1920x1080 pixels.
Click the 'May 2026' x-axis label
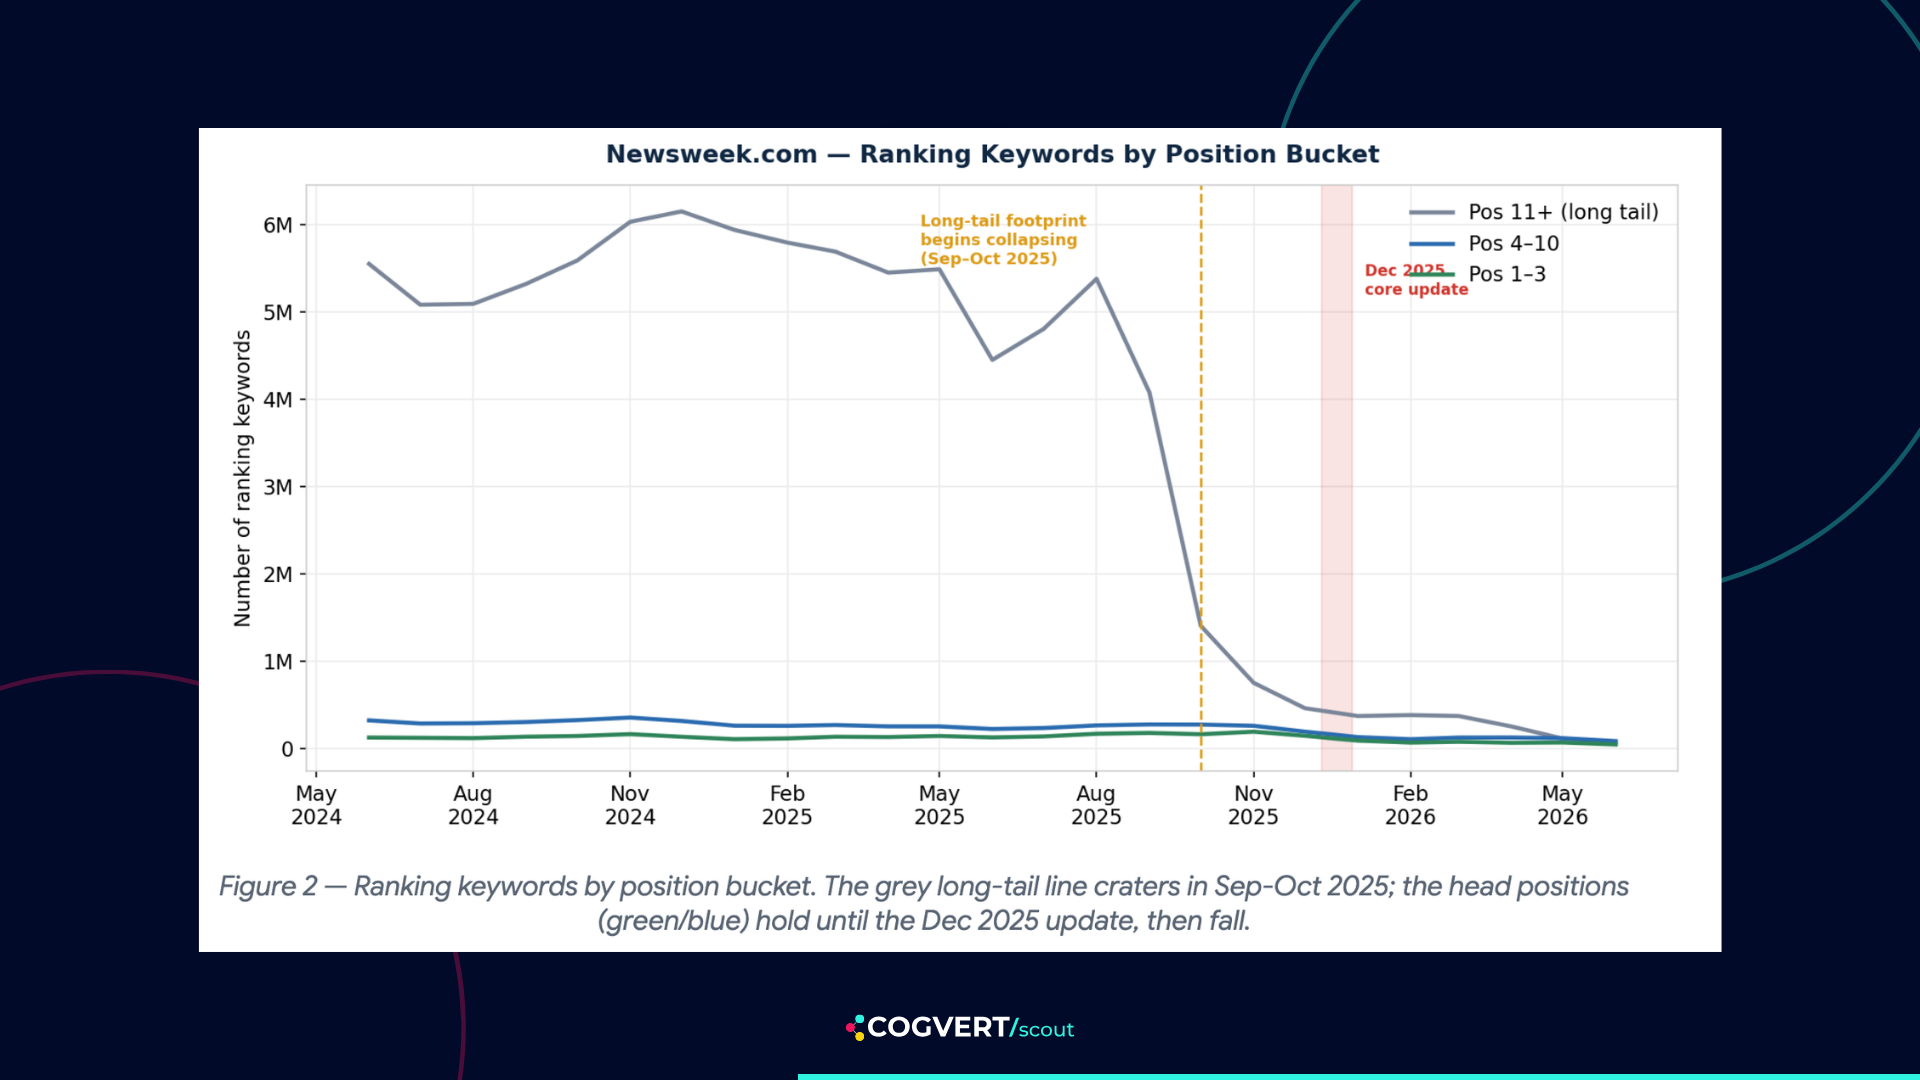tap(1562, 805)
